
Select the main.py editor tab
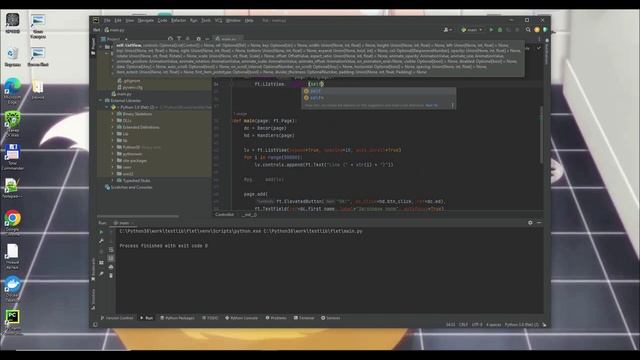pyautogui.click(x=227, y=39)
